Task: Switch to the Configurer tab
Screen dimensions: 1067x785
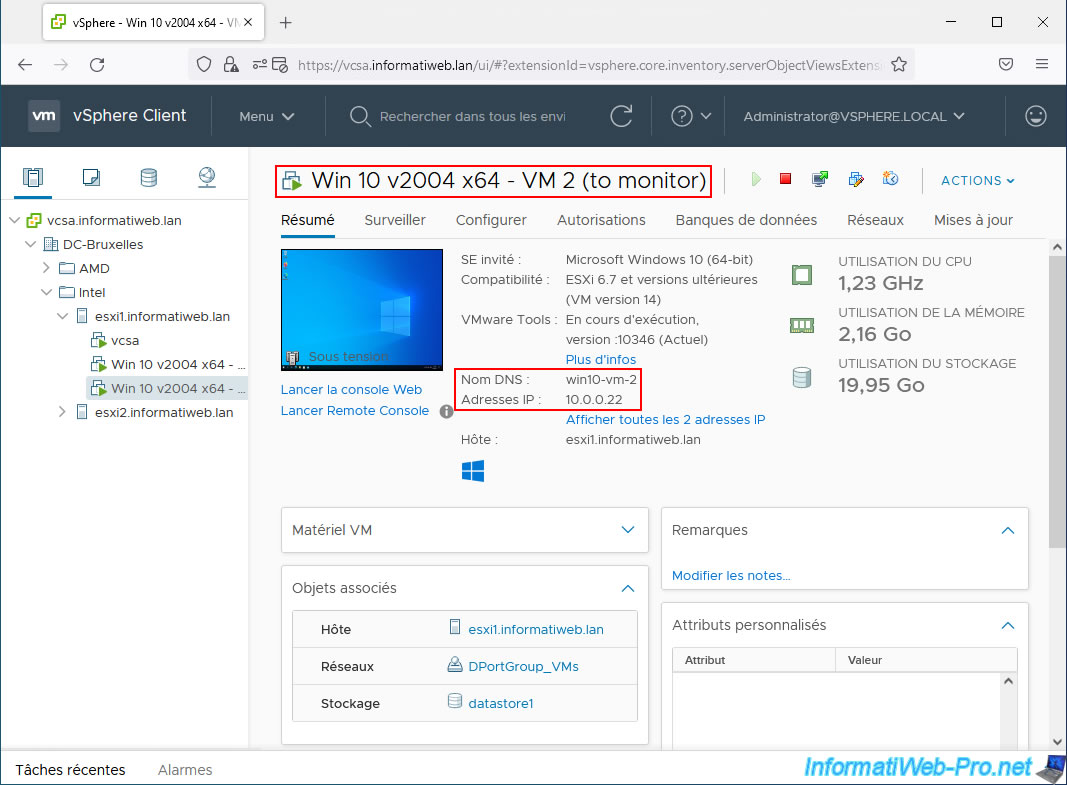Action: pos(491,220)
